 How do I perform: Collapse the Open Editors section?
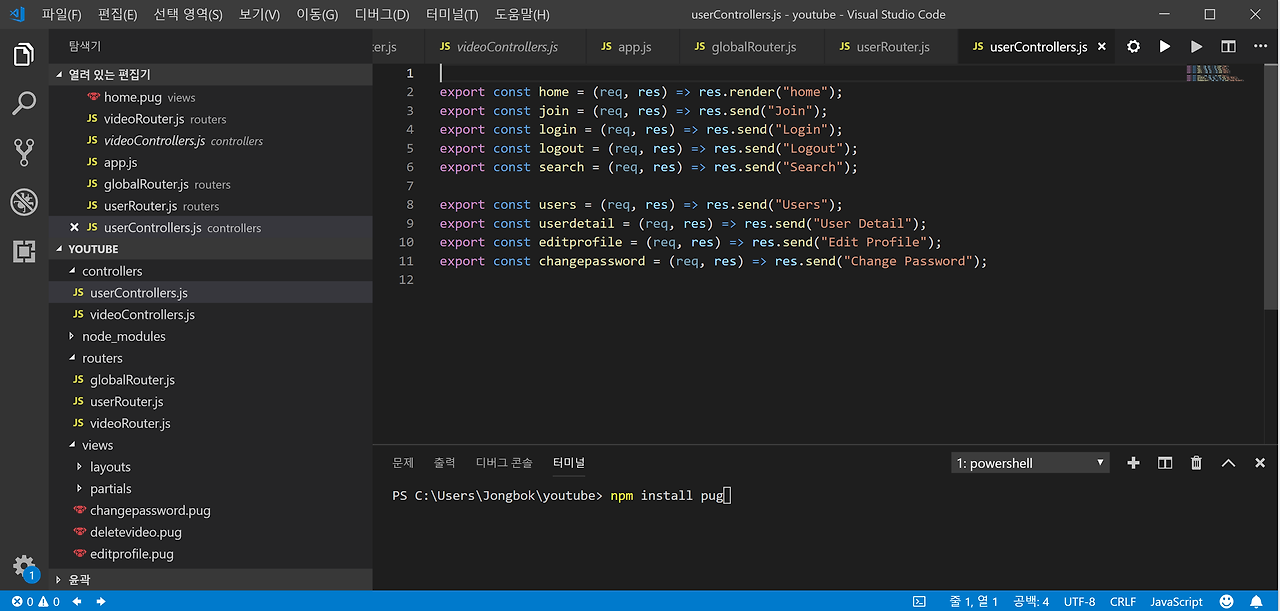coord(211,75)
